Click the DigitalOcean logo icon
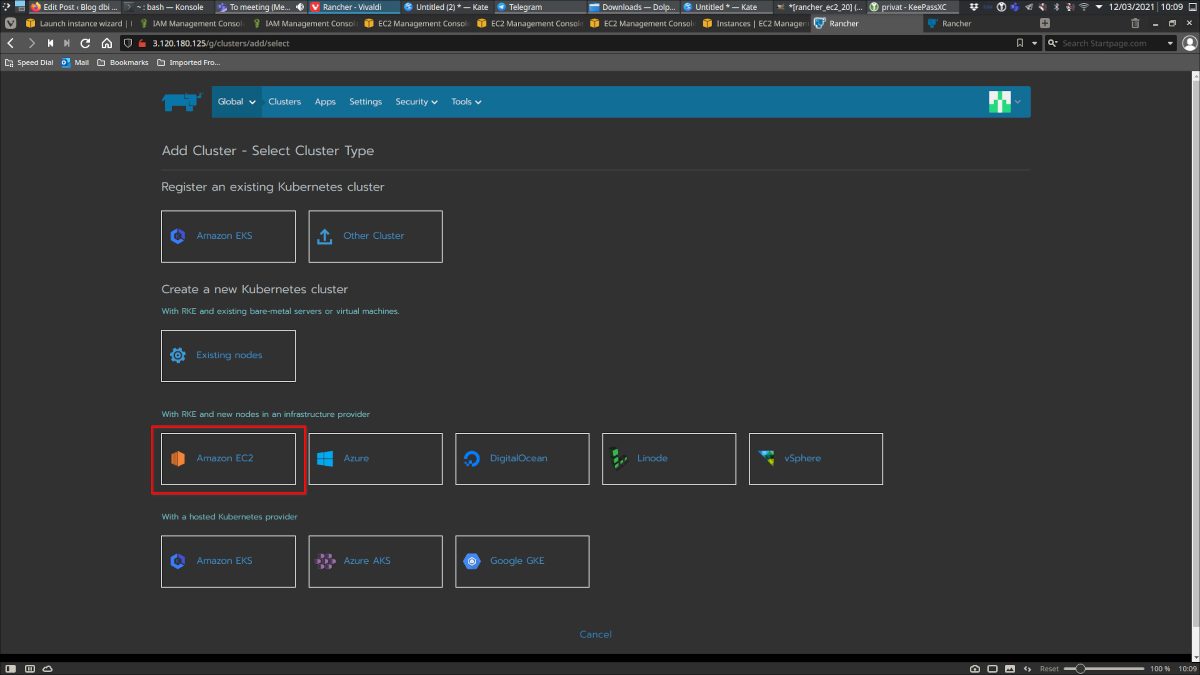The height and width of the screenshot is (675, 1200). tap(472, 459)
